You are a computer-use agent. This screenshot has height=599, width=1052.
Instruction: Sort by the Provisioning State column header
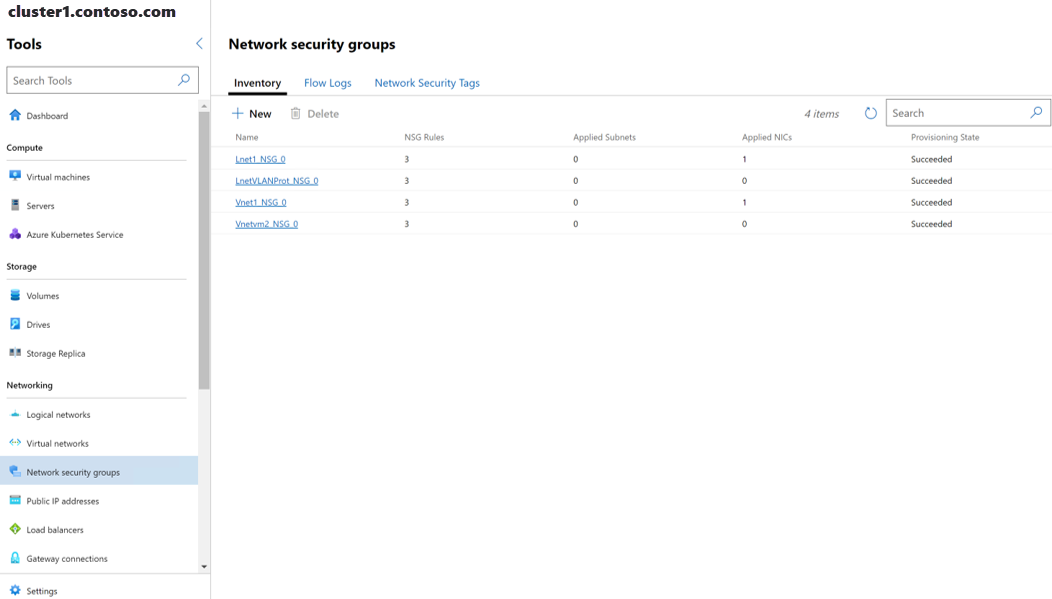click(x=944, y=137)
